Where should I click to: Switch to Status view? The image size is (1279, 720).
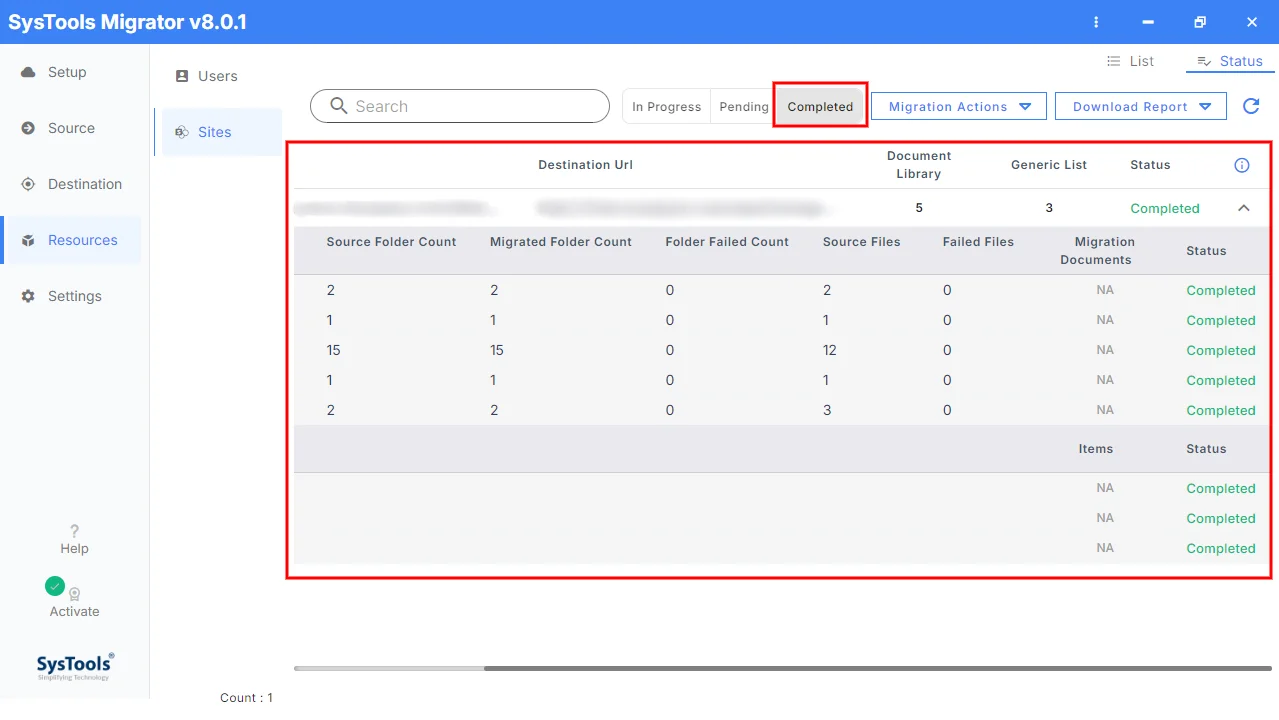click(x=1229, y=61)
